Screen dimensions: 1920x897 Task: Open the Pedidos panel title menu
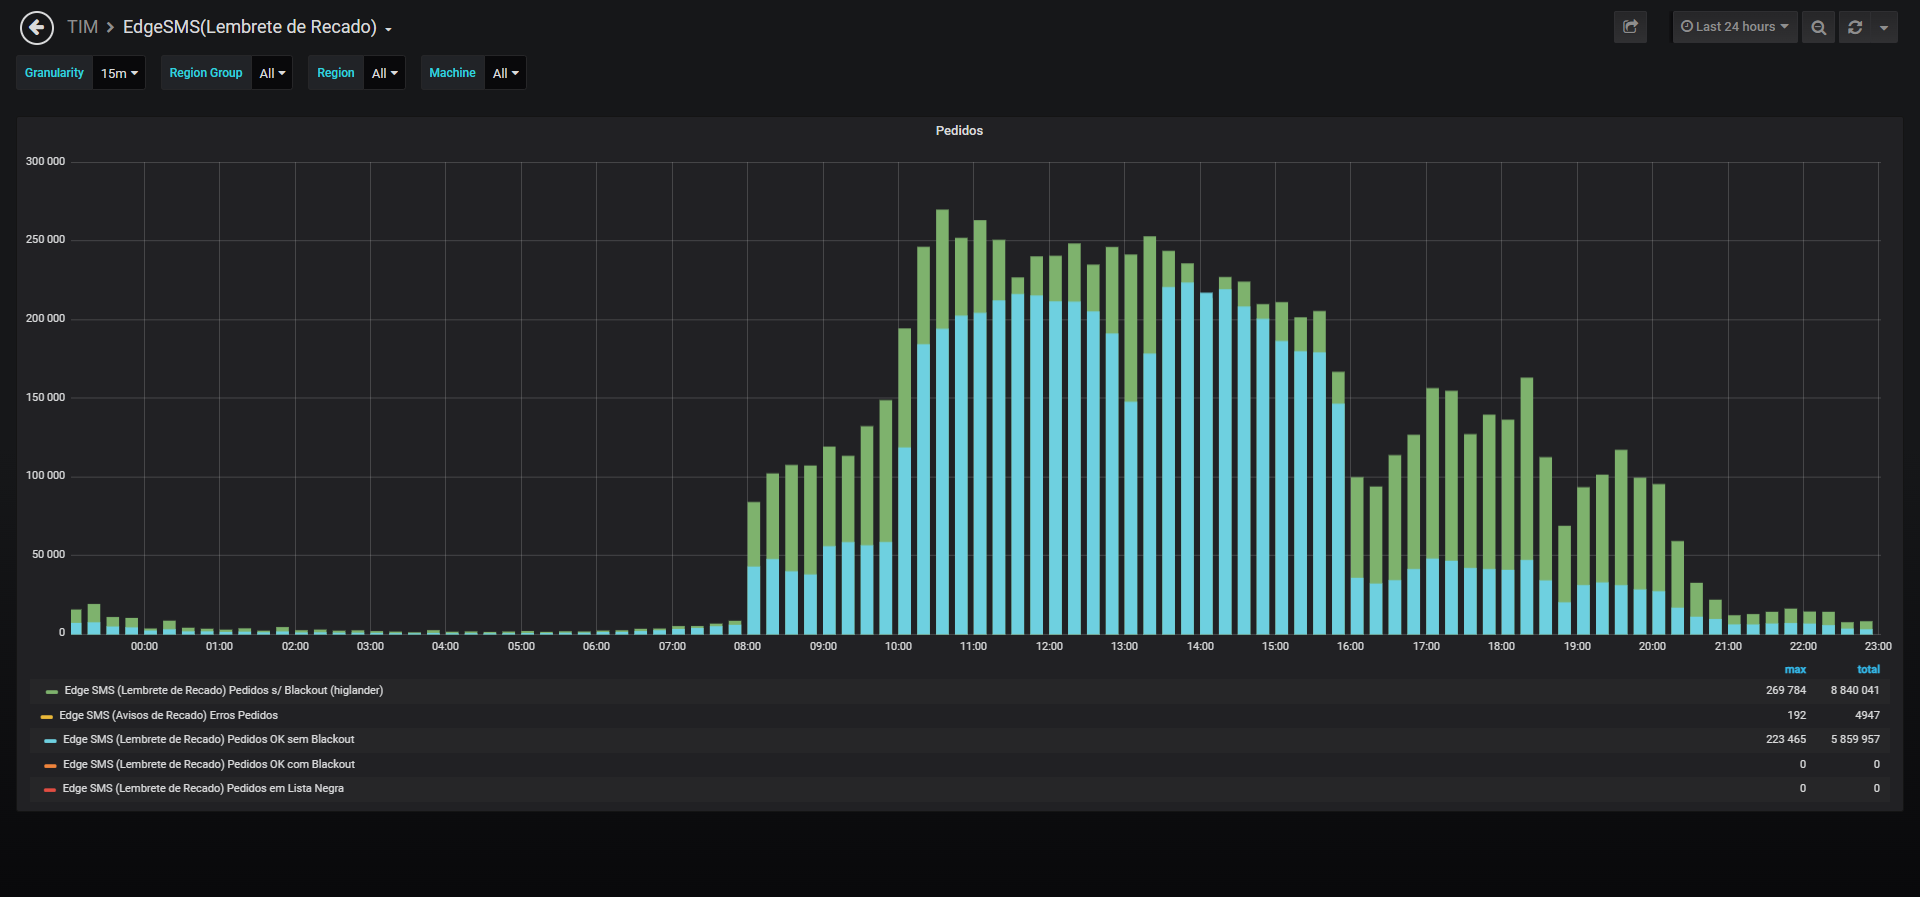959,131
